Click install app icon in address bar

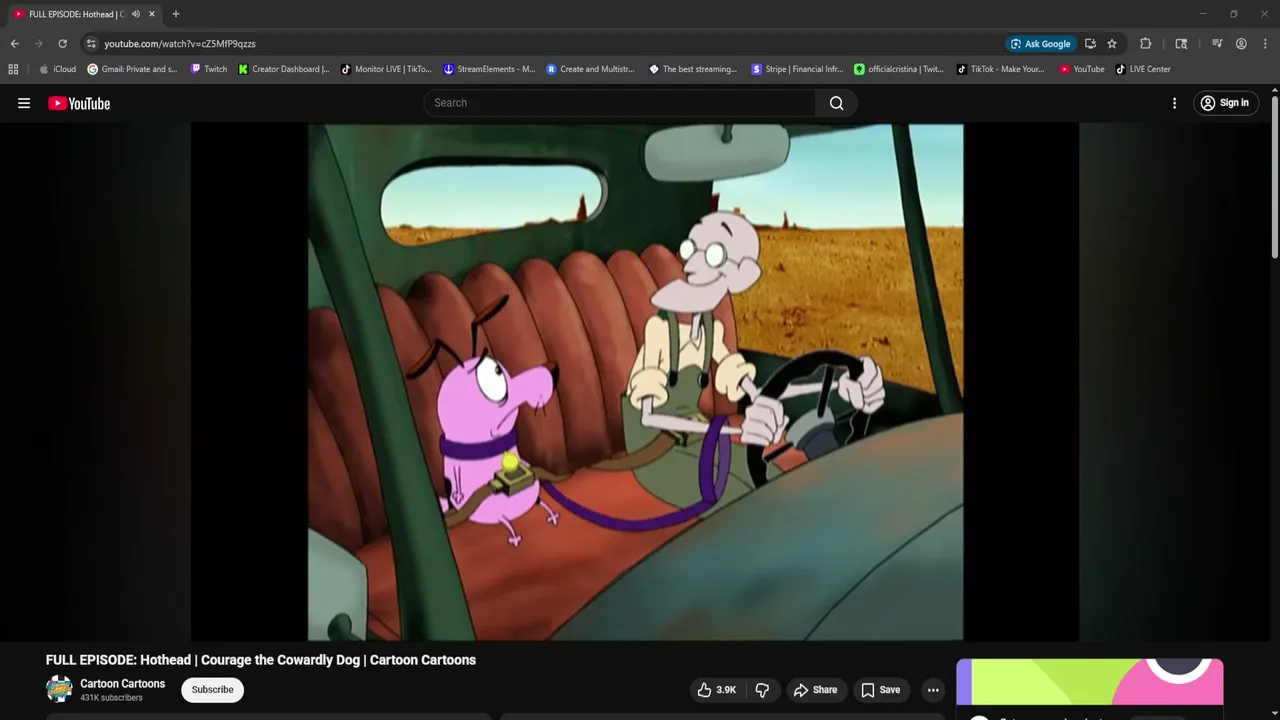(x=1090, y=44)
